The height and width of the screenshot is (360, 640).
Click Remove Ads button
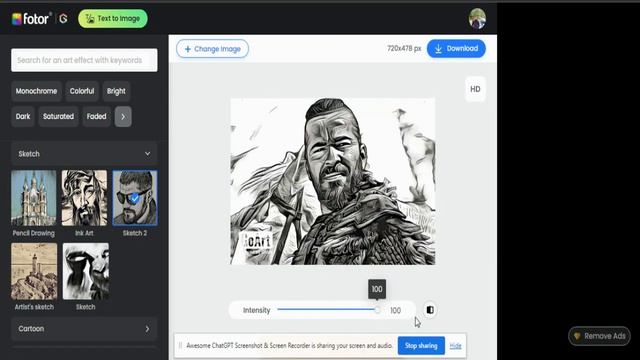pyautogui.click(x=599, y=336)
